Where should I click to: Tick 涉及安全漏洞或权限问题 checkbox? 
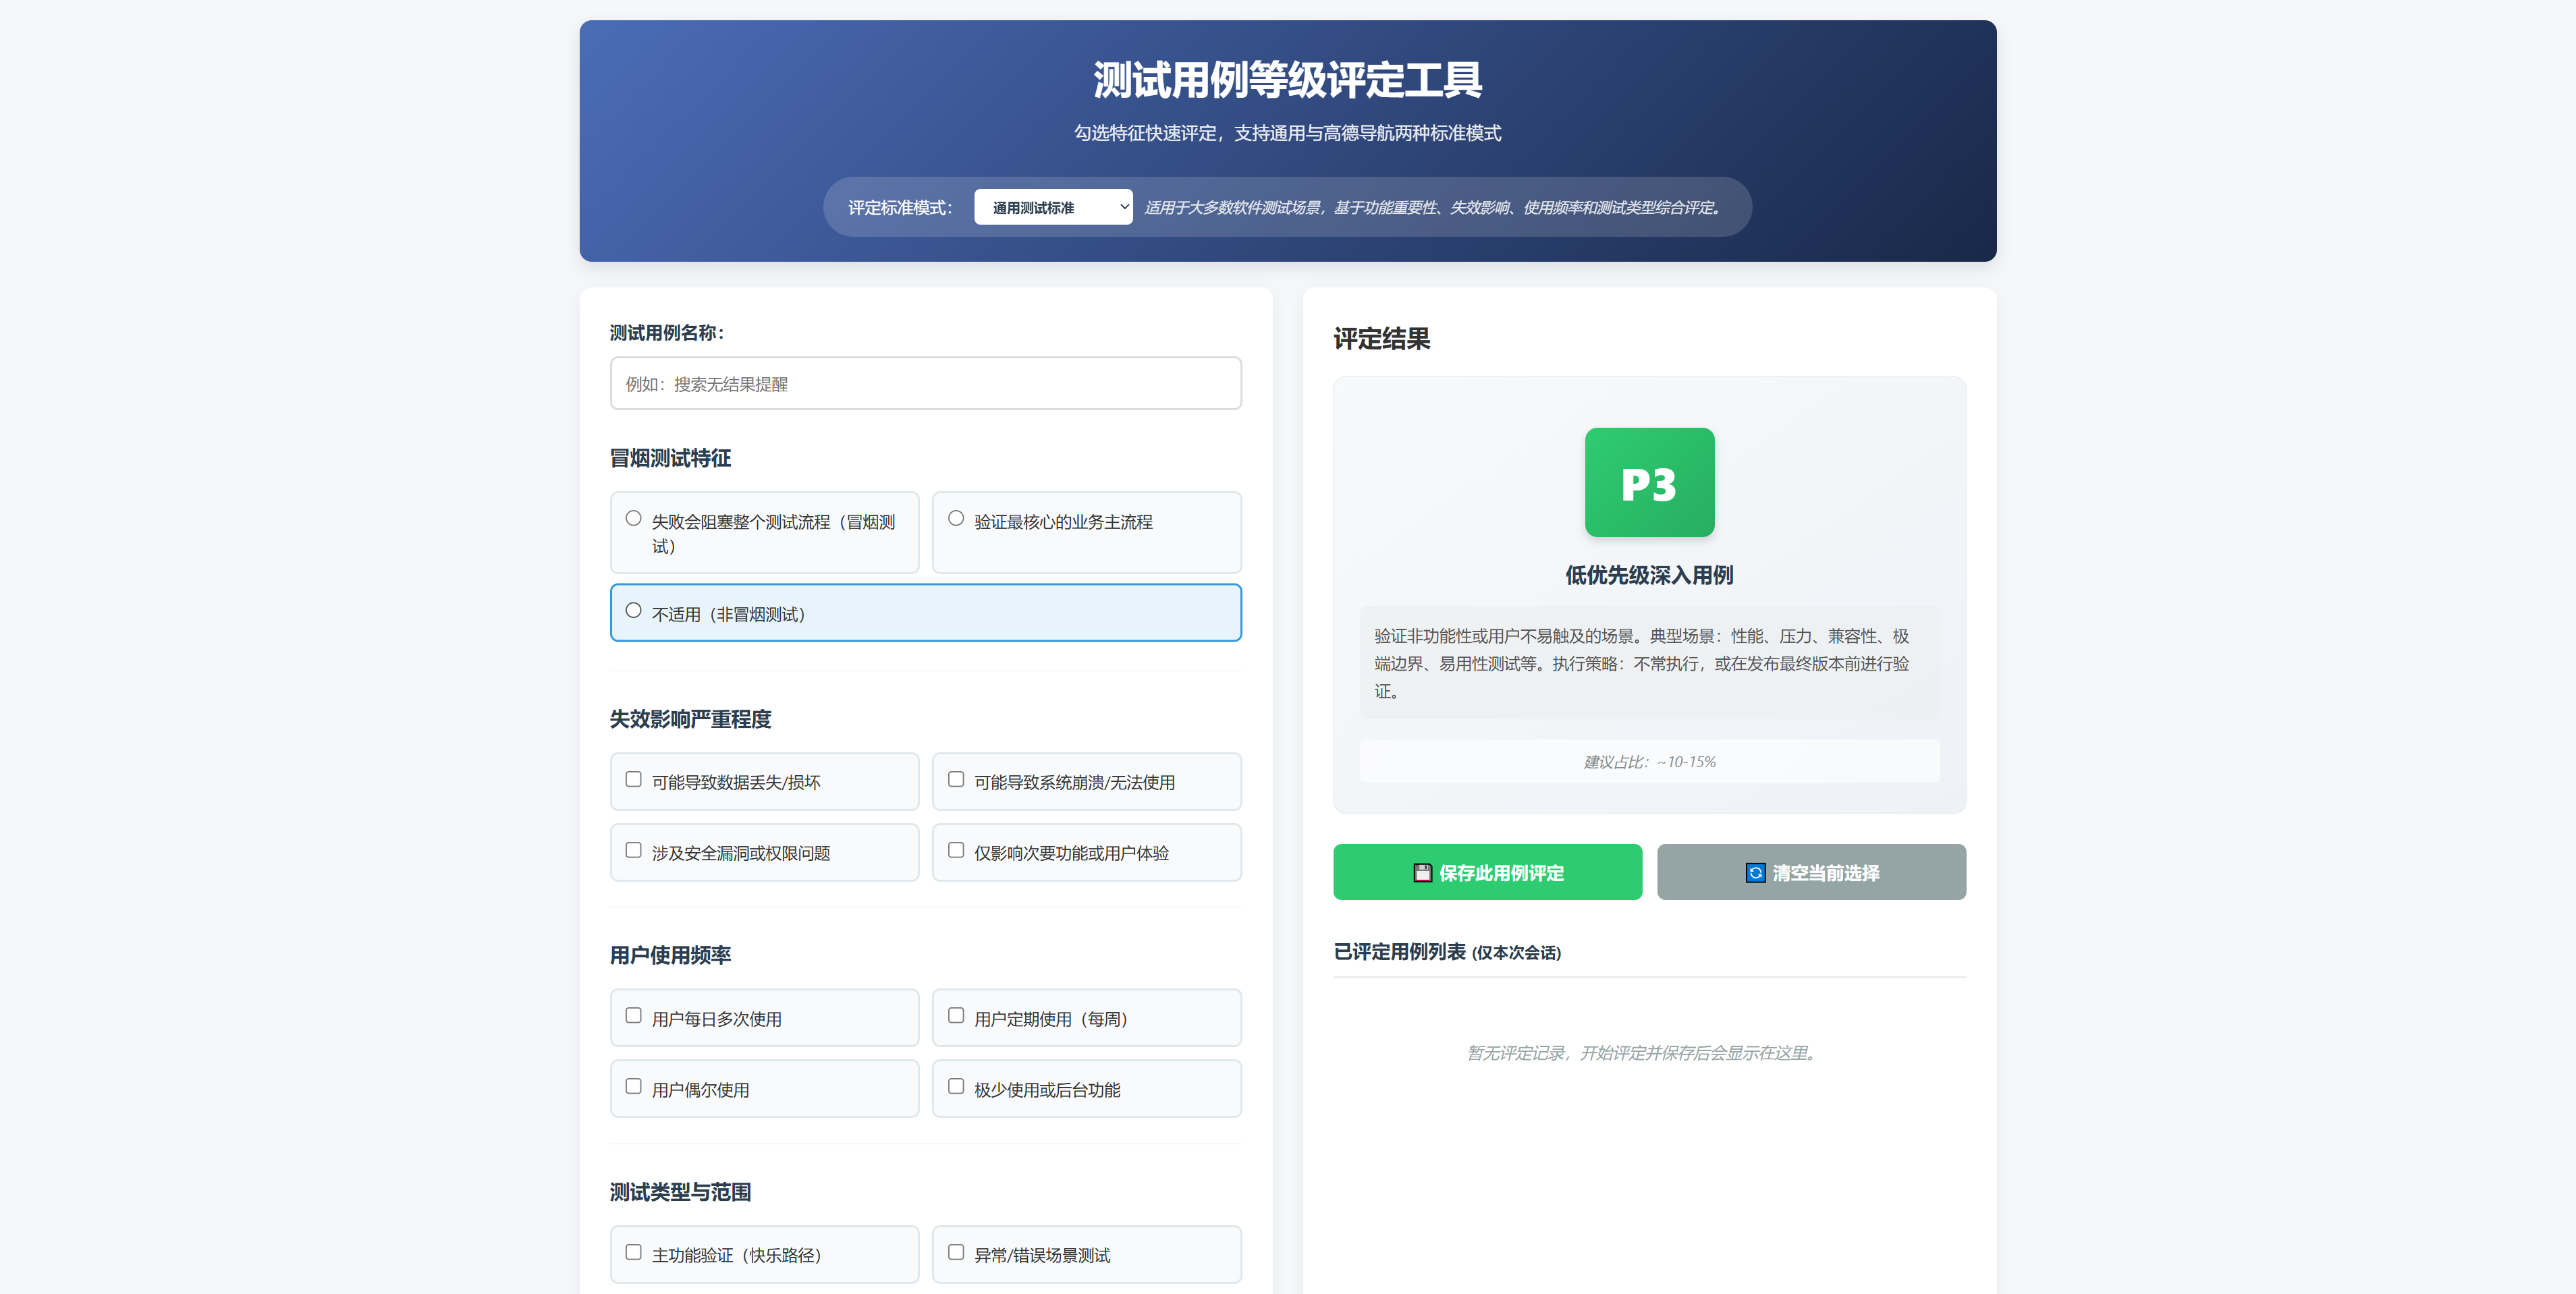point(633,850)
